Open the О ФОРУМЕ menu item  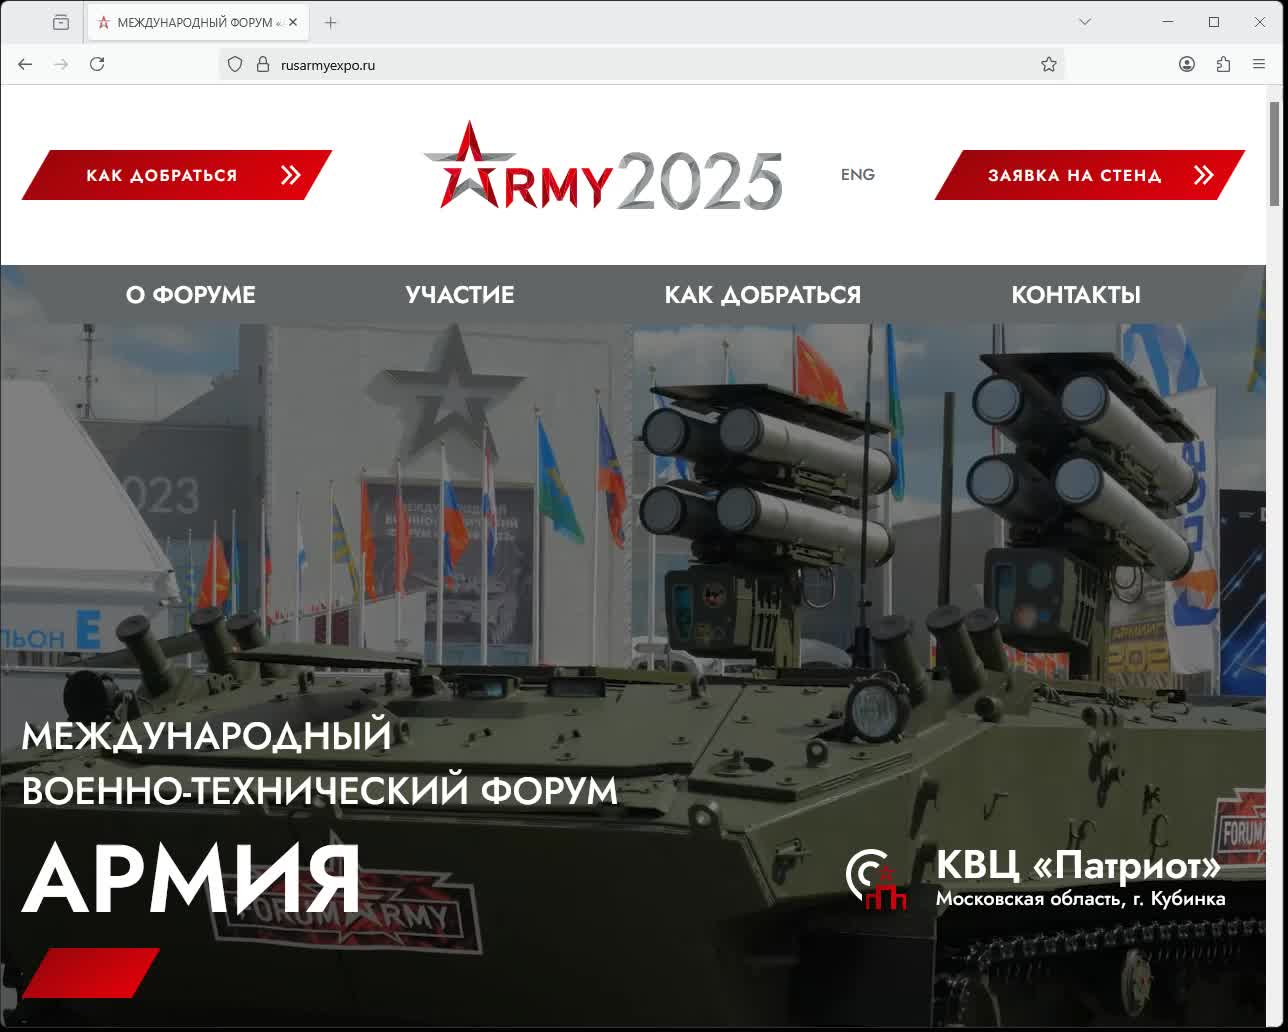click(190, 295)
